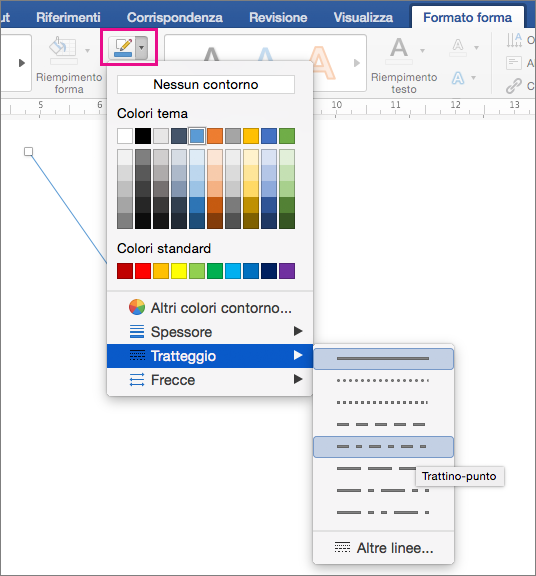This screenshot has height=576, width=536.
Task: Select the highlighted dash-dot line style
Action: click(383, 447)
